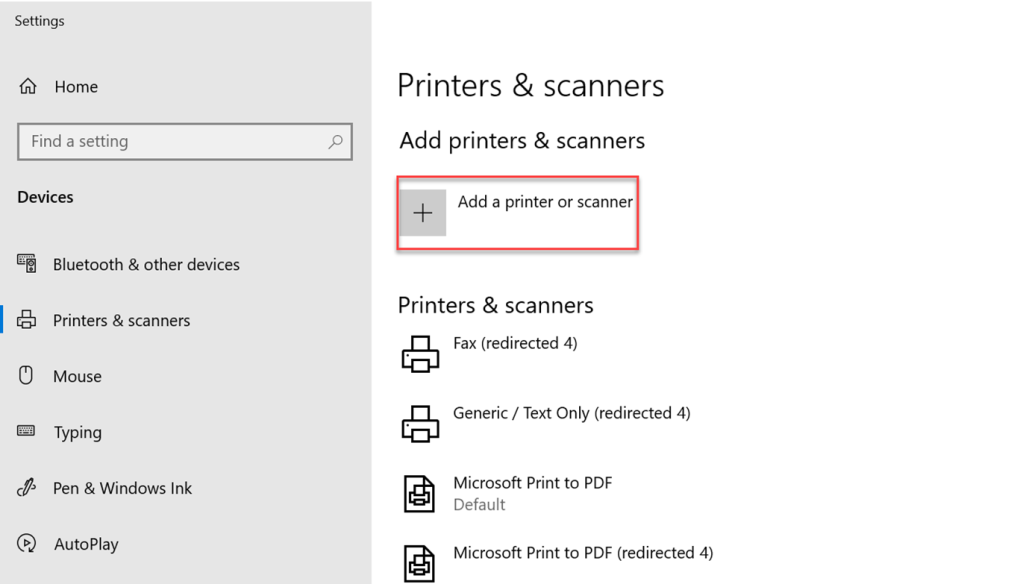Click the default Microsoft Print to PDF icon
The image size is (1023, 584).
pos(420,494)
